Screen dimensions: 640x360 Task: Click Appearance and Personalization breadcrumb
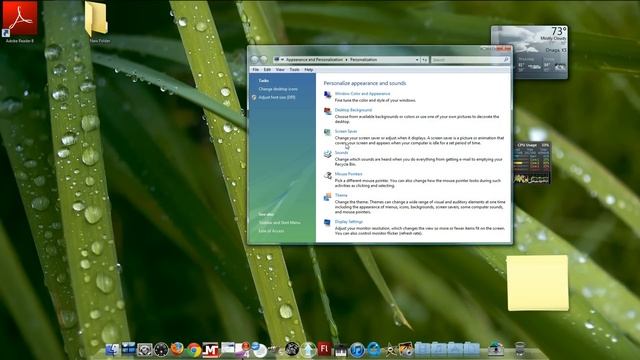(x=314, y=60)
